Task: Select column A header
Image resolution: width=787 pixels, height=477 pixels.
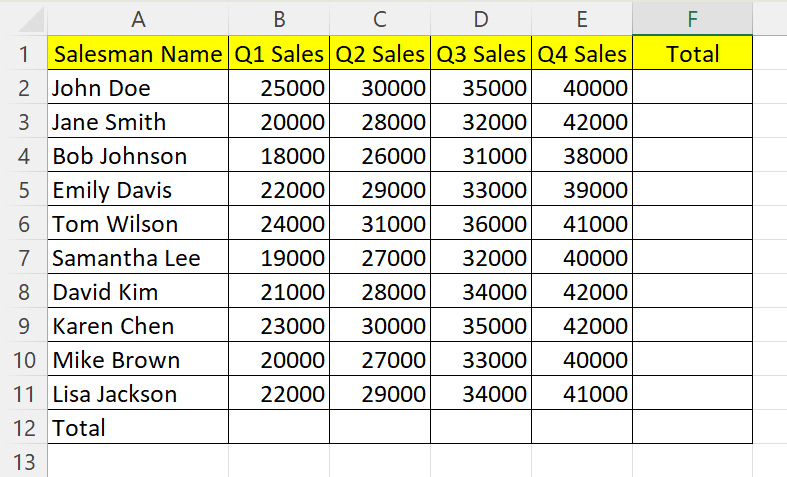Action: (x=138, y=18)
